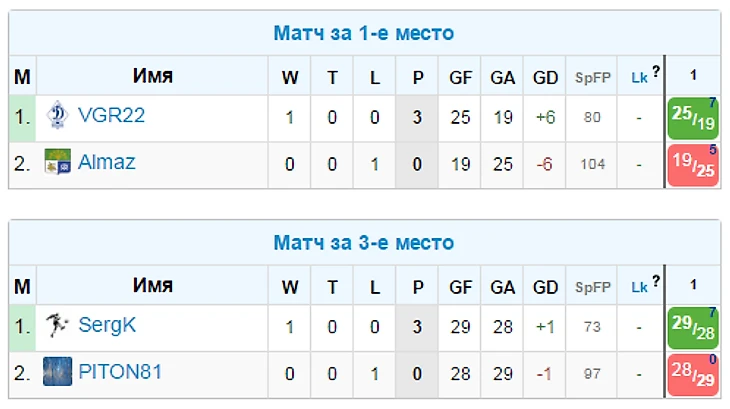Open the VGR22 player profile link
The image size is (730, 409).
pyautogui.click(x=111, y=116)
